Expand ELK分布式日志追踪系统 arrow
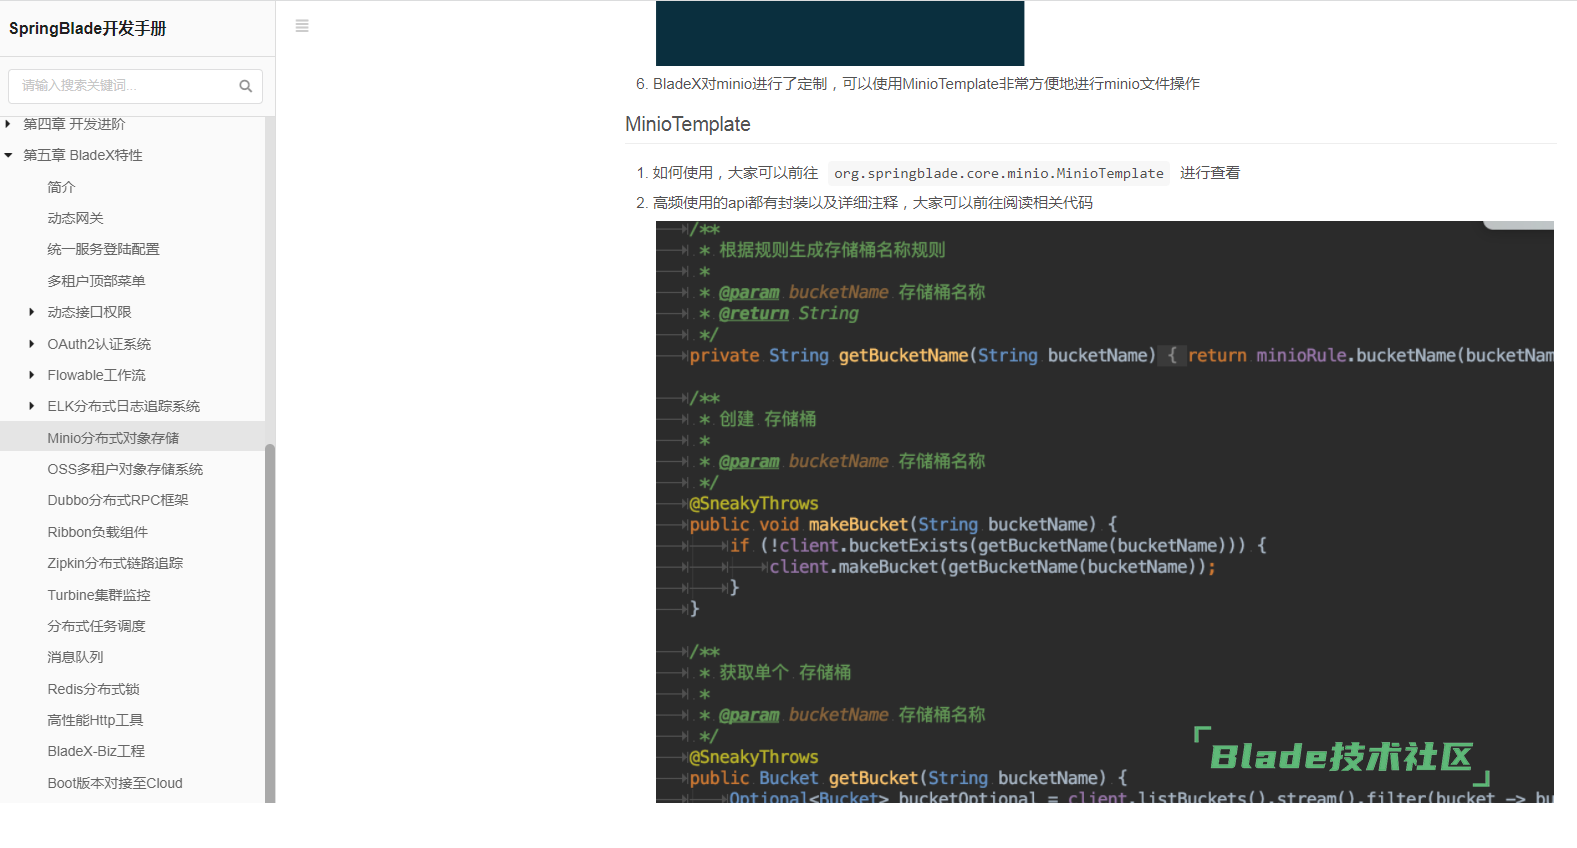The width and height of the screenshot is (1577, 848). [32, 406]
